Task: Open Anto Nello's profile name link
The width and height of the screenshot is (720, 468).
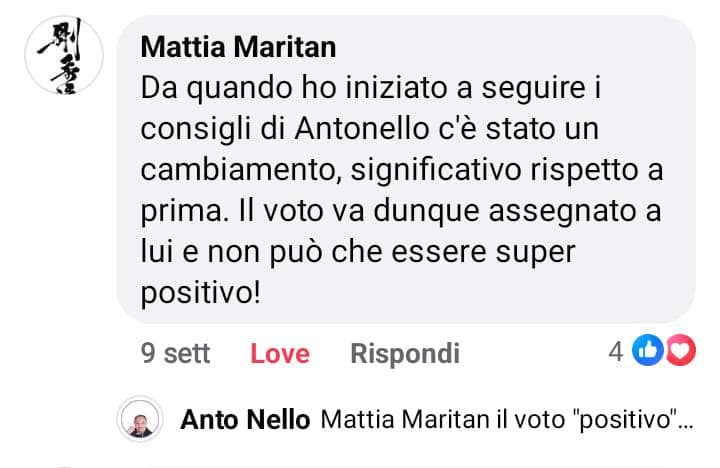Action: (x=246, y=420)
